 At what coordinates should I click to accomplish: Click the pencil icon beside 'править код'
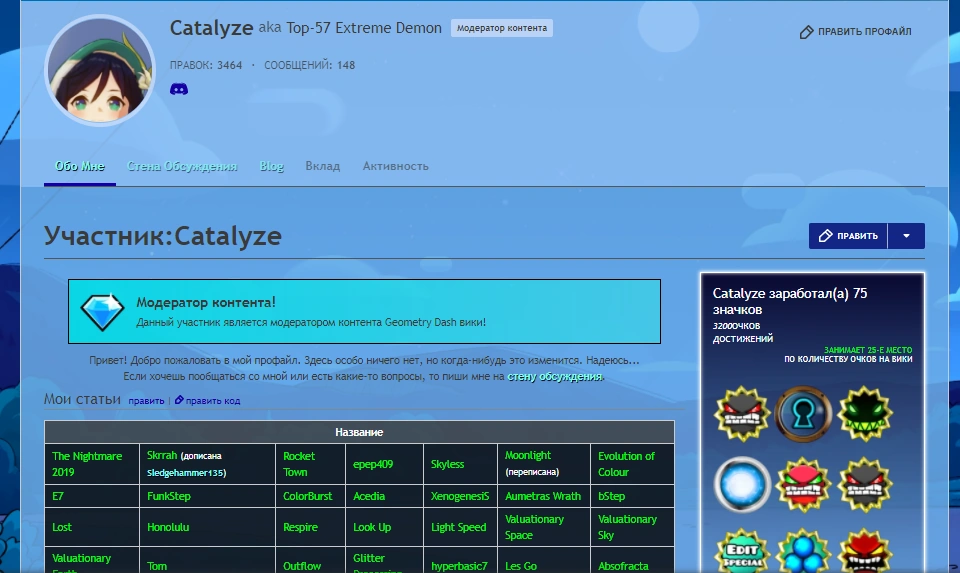pyautogui.click(x=179, y=400)
